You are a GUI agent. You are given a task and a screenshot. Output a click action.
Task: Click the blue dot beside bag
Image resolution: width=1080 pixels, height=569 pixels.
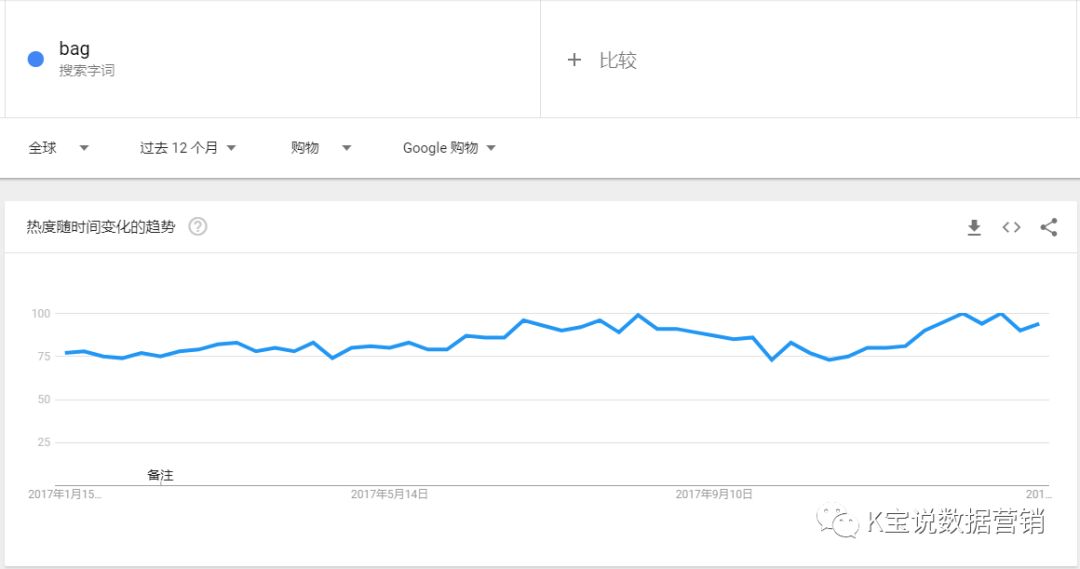[x=36, y=59]
